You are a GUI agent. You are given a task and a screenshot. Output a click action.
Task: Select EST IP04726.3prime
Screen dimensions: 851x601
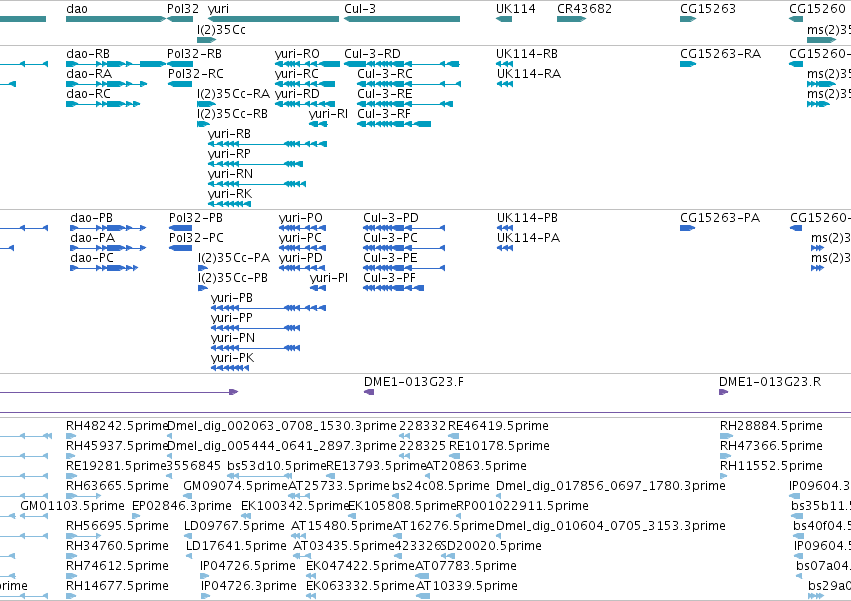pos(249,586)
